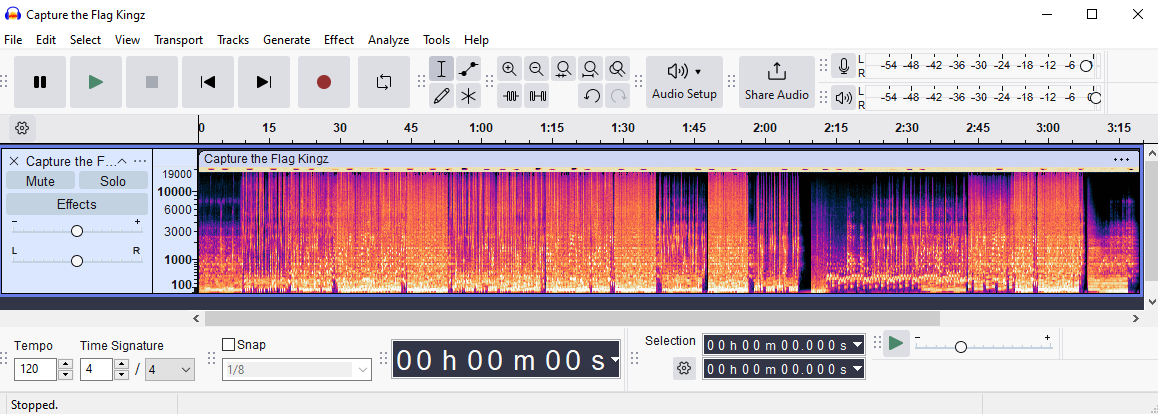Toggle the Loop playback button

coord(384,82)
